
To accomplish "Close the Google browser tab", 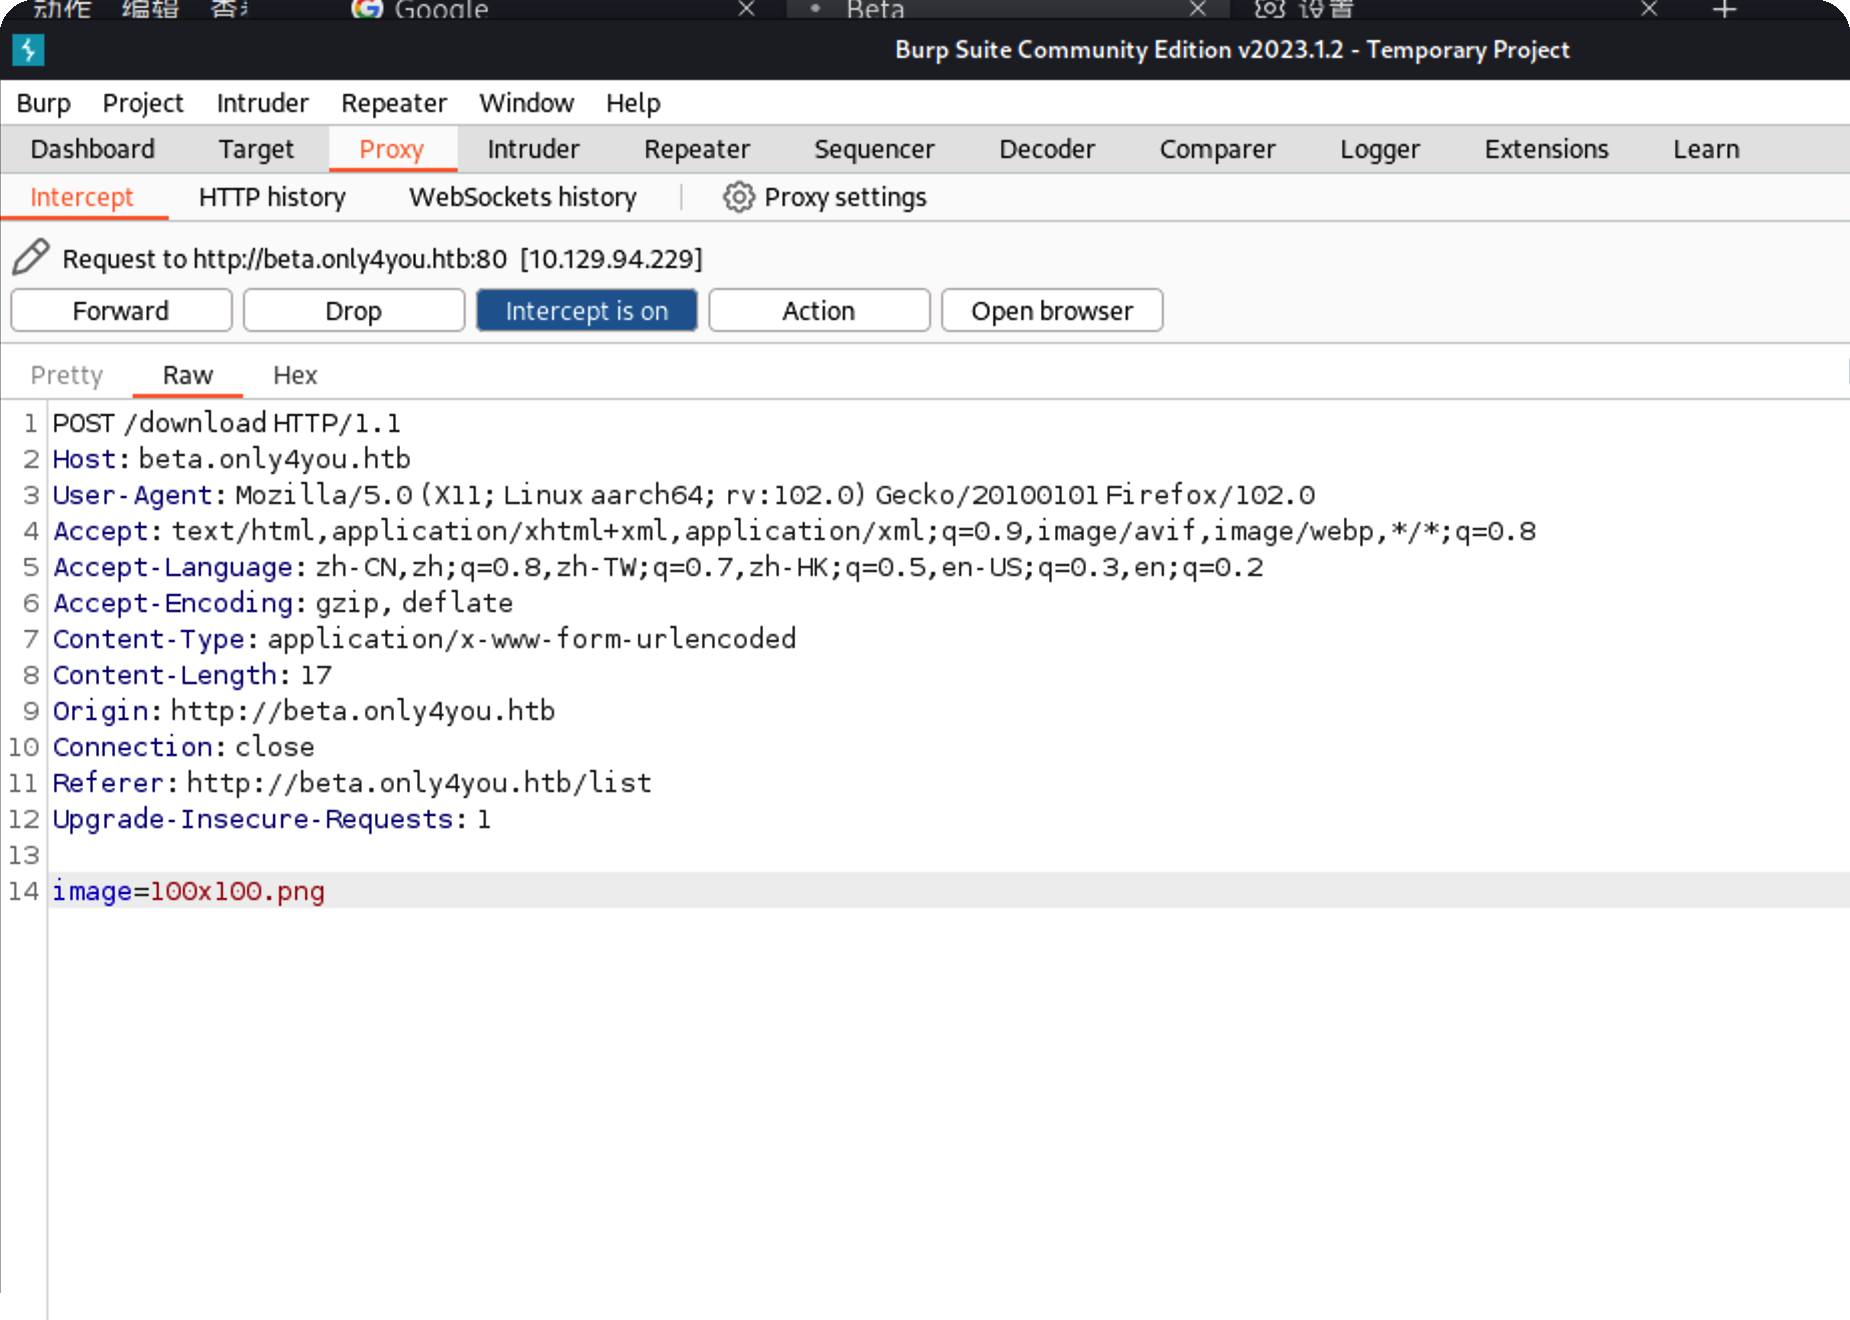I will [x=746, y=9].
